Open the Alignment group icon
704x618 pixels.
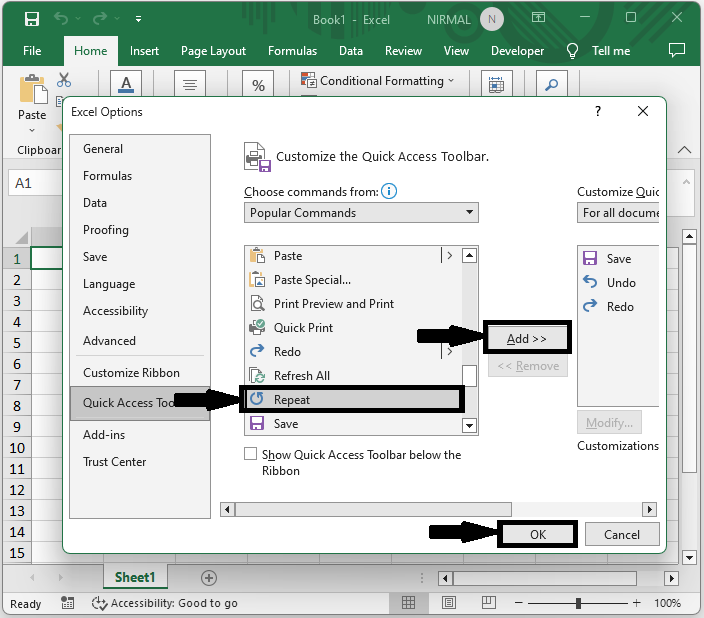tap(190, 84)
